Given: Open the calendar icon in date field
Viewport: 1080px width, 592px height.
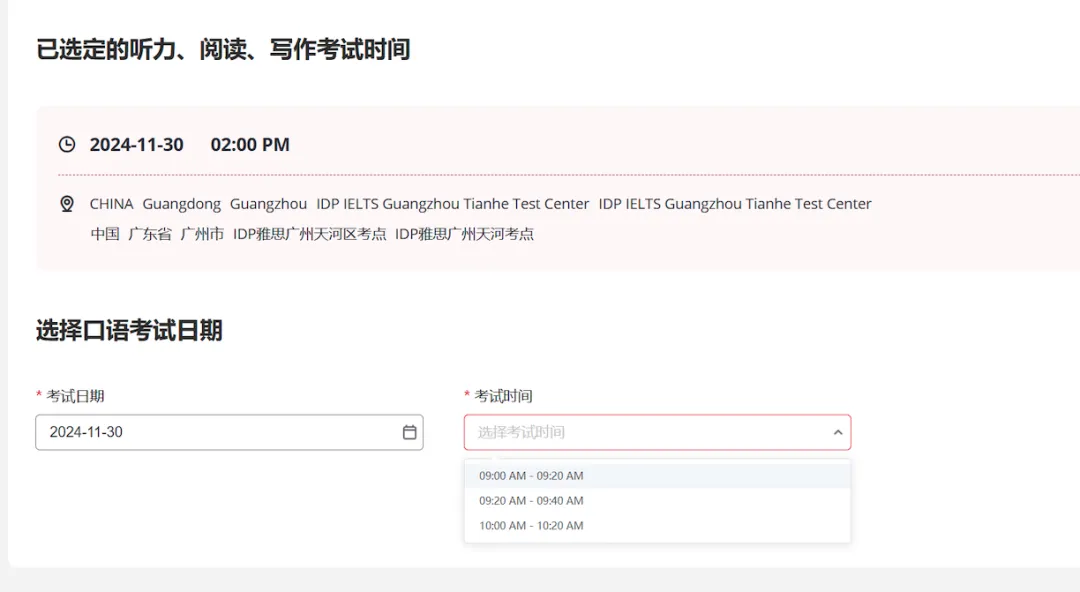Looking at the screenshot, I should pos(409,432).
